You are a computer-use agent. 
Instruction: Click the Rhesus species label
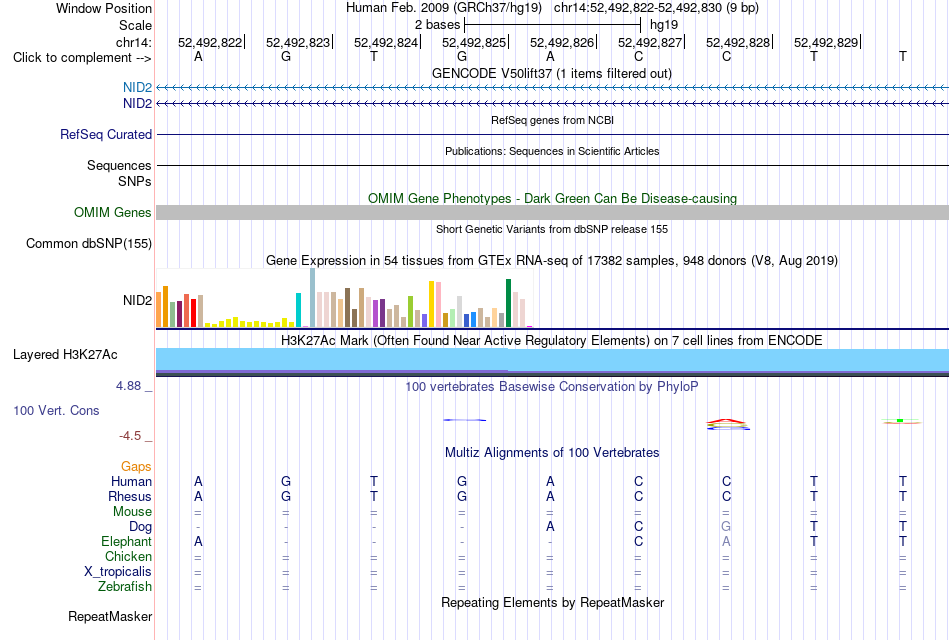pos(130,496)
